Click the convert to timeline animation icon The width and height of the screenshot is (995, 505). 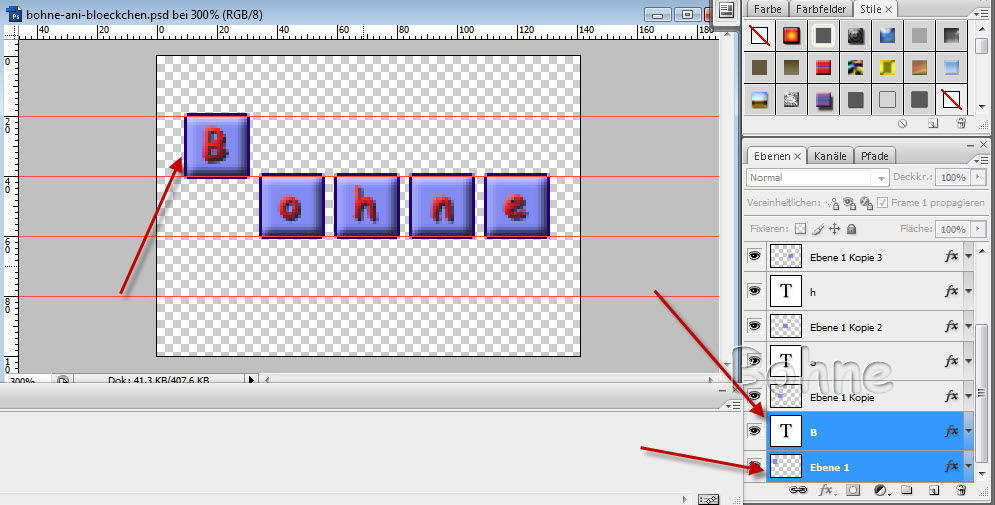[709, 498]
